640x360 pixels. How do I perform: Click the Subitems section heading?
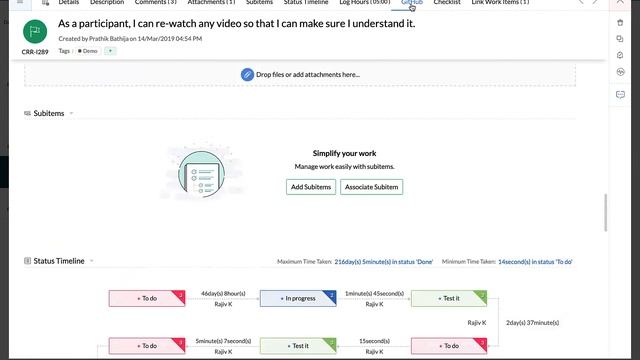pyautogui.click(x=49, y=113)
